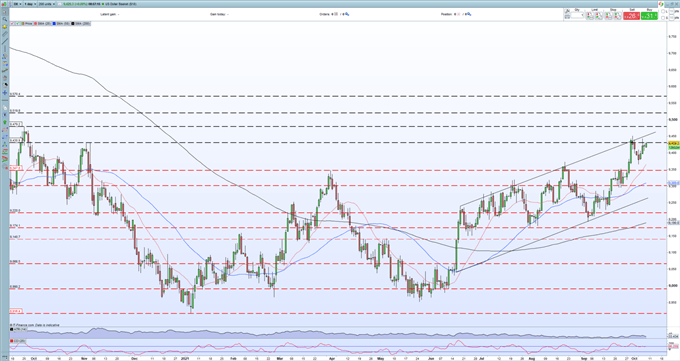Viewport: 680px width, 361px height.
Task: Click the first Stop order icon
Action: 608,16
